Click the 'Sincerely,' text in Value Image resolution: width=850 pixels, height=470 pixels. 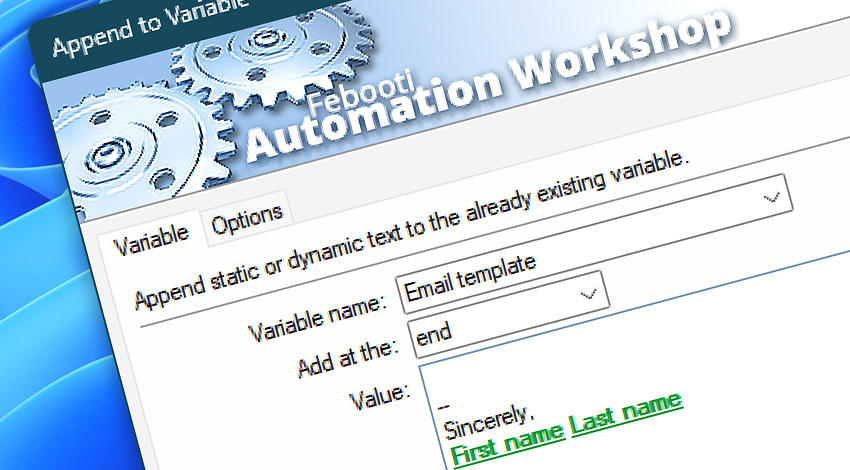click(x=489, y=422)
